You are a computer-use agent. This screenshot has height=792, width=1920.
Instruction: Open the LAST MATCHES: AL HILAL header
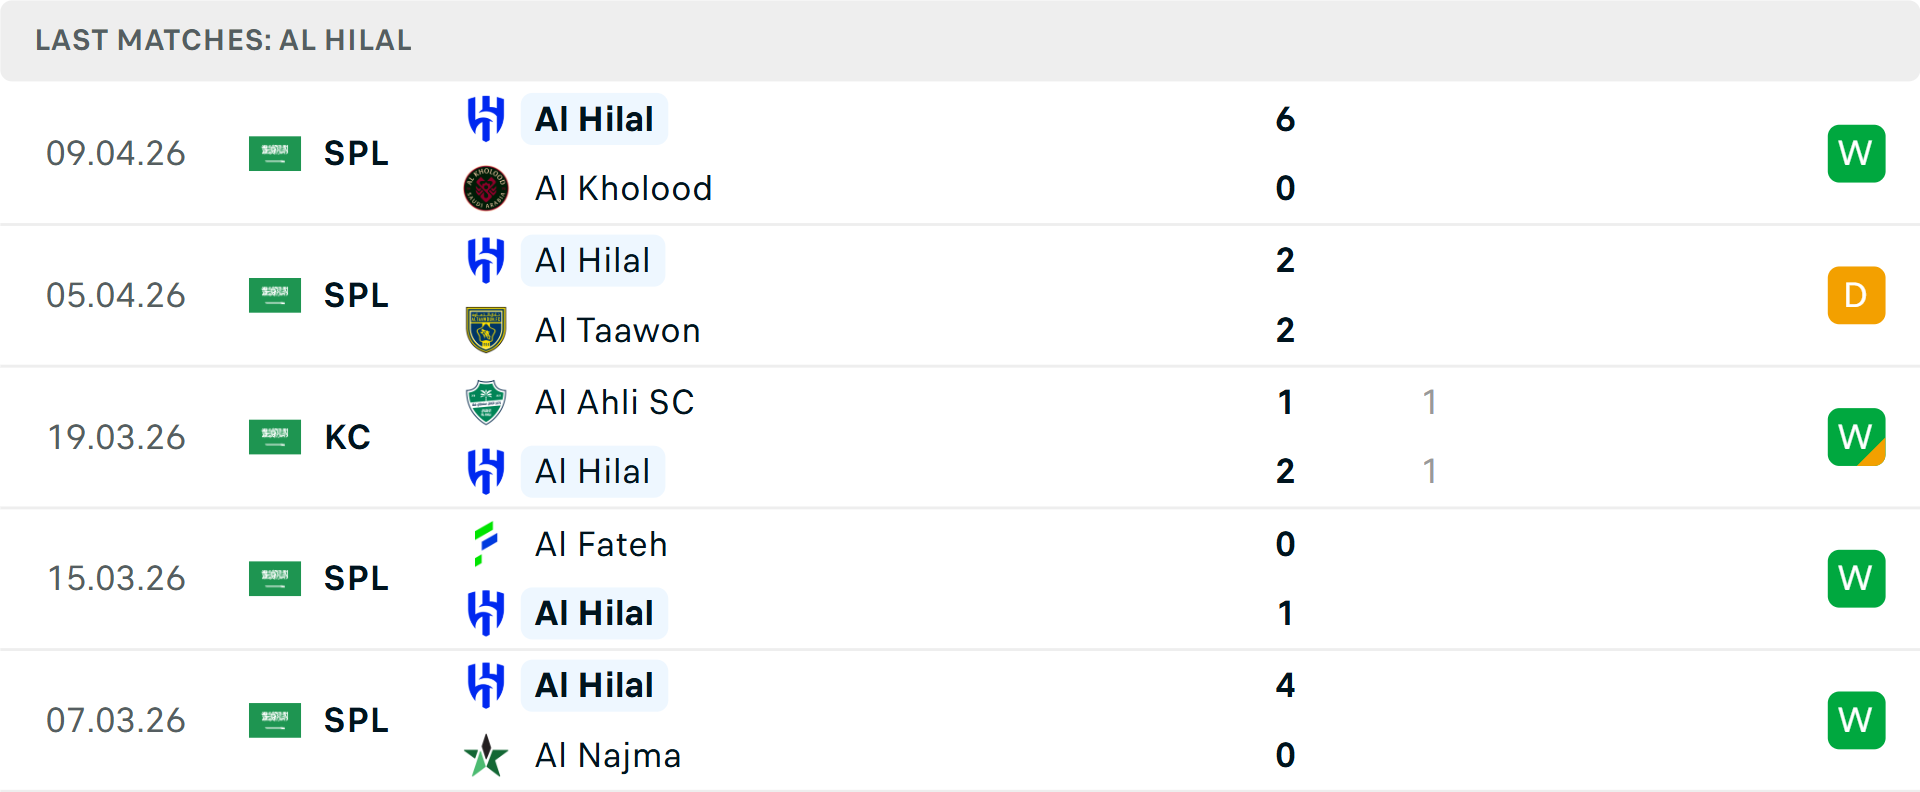coord(222,41)
